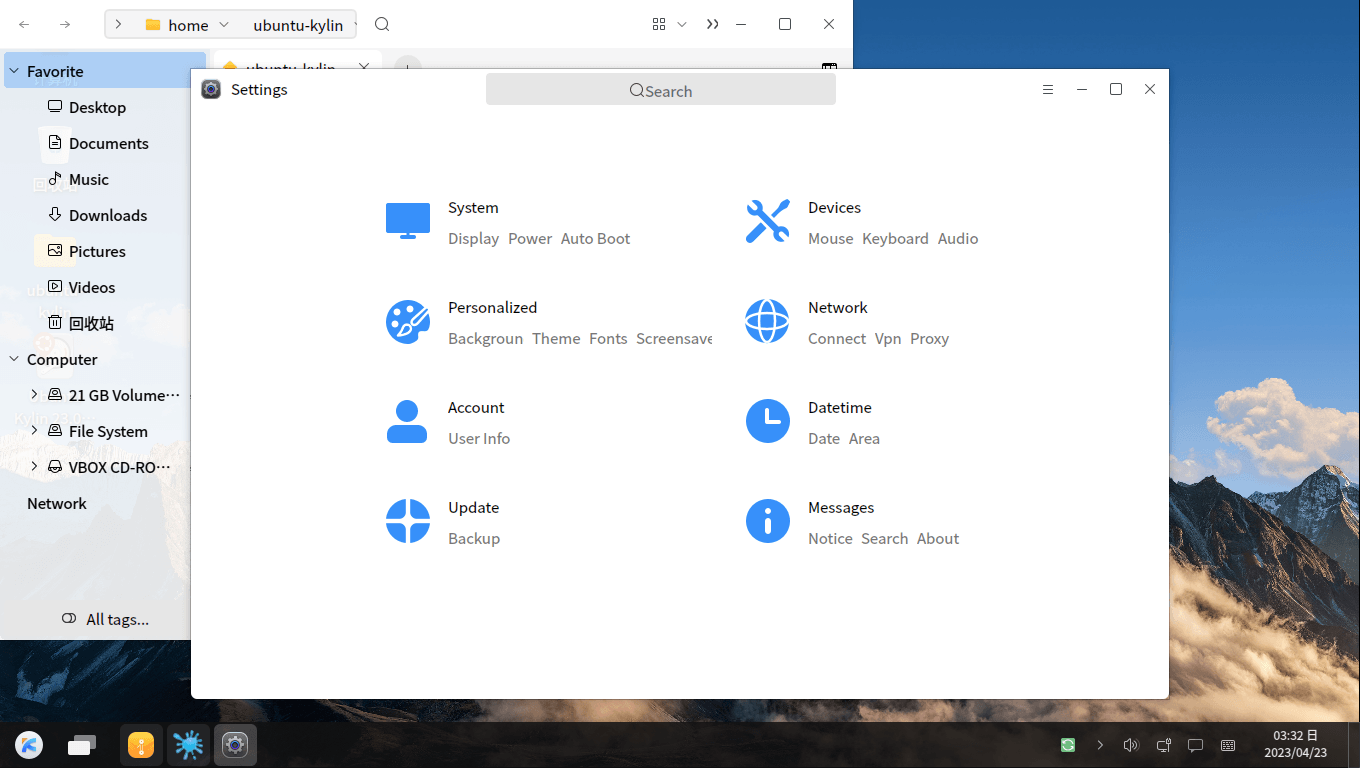Click the Auto Boot link under System
The width and height of the screenshot is (1360, 768).
(x=595, y=239)
